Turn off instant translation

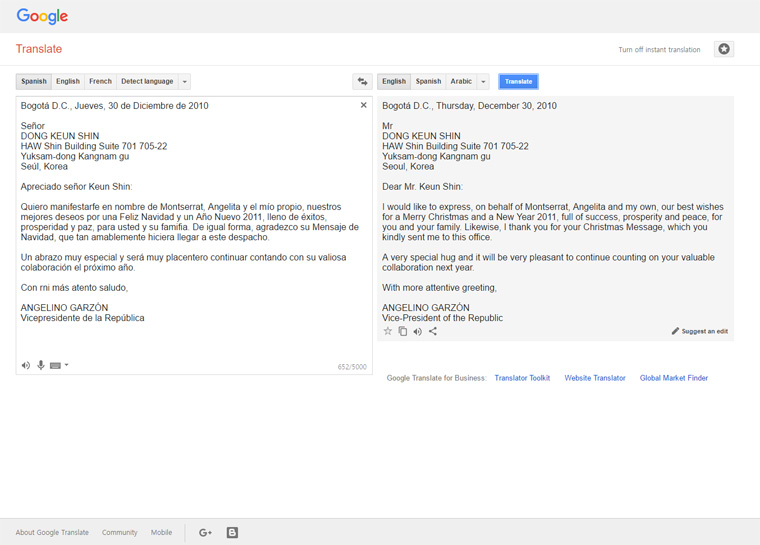[659, 49]
